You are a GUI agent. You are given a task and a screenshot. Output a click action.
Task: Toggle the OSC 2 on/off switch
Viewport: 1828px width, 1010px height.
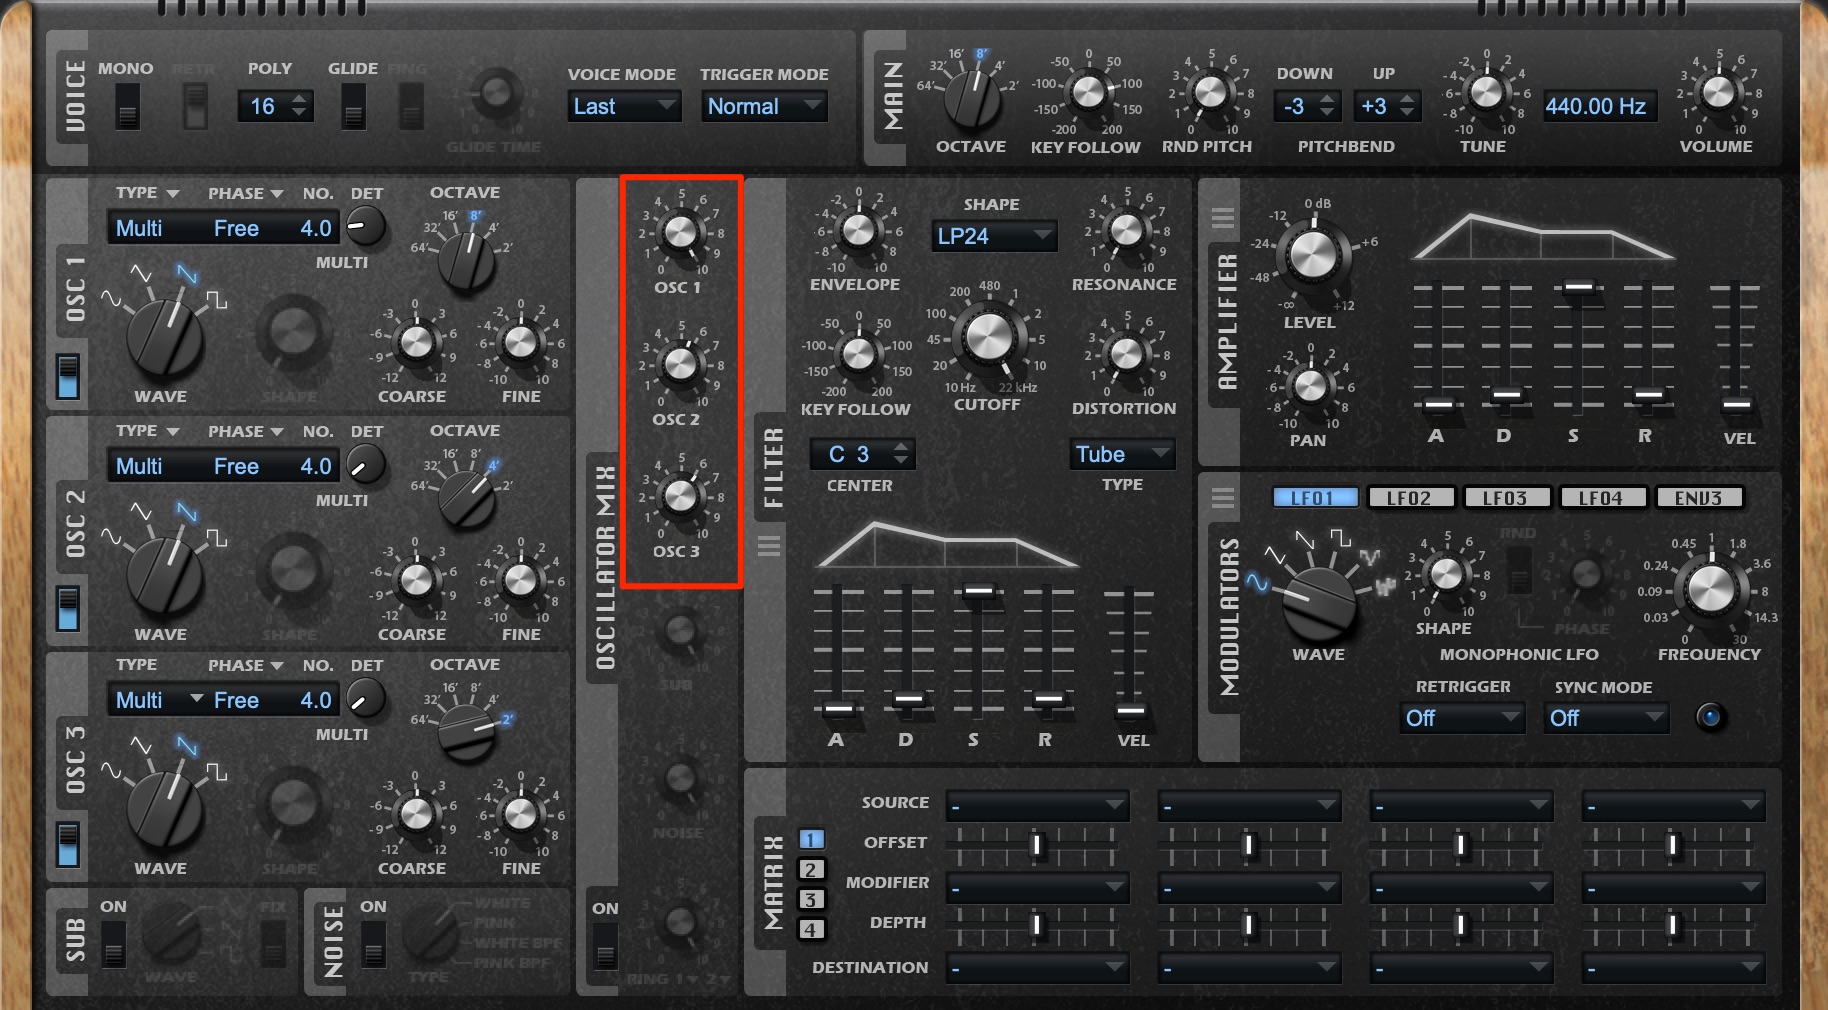[x=68, y=608]
